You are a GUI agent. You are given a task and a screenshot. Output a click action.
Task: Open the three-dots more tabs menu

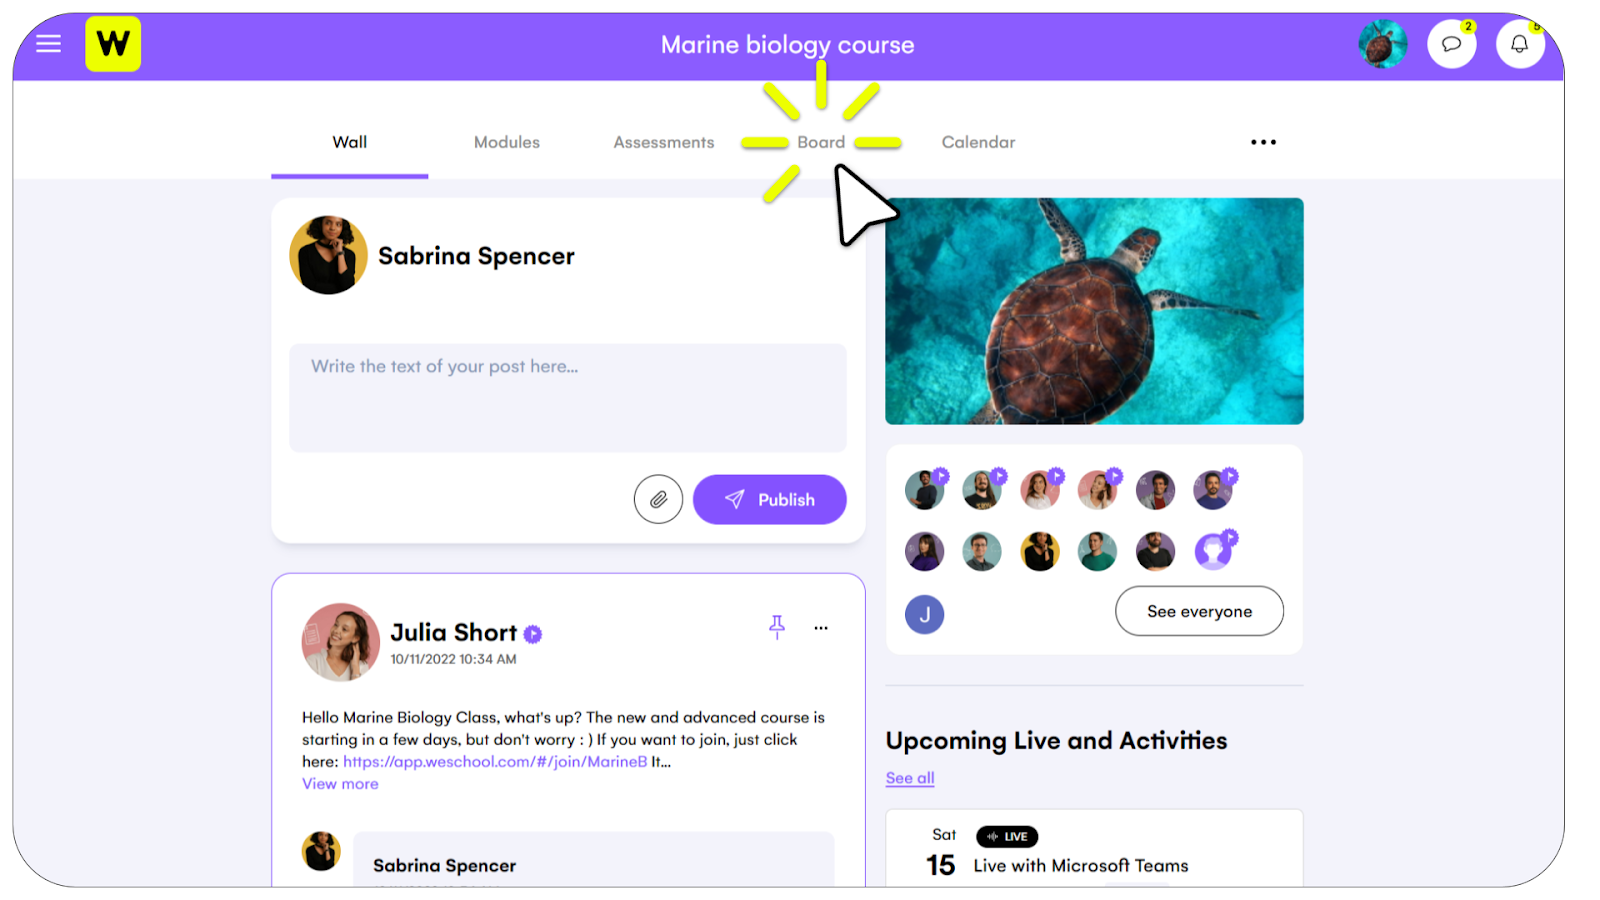click(x=1263, y=142)
